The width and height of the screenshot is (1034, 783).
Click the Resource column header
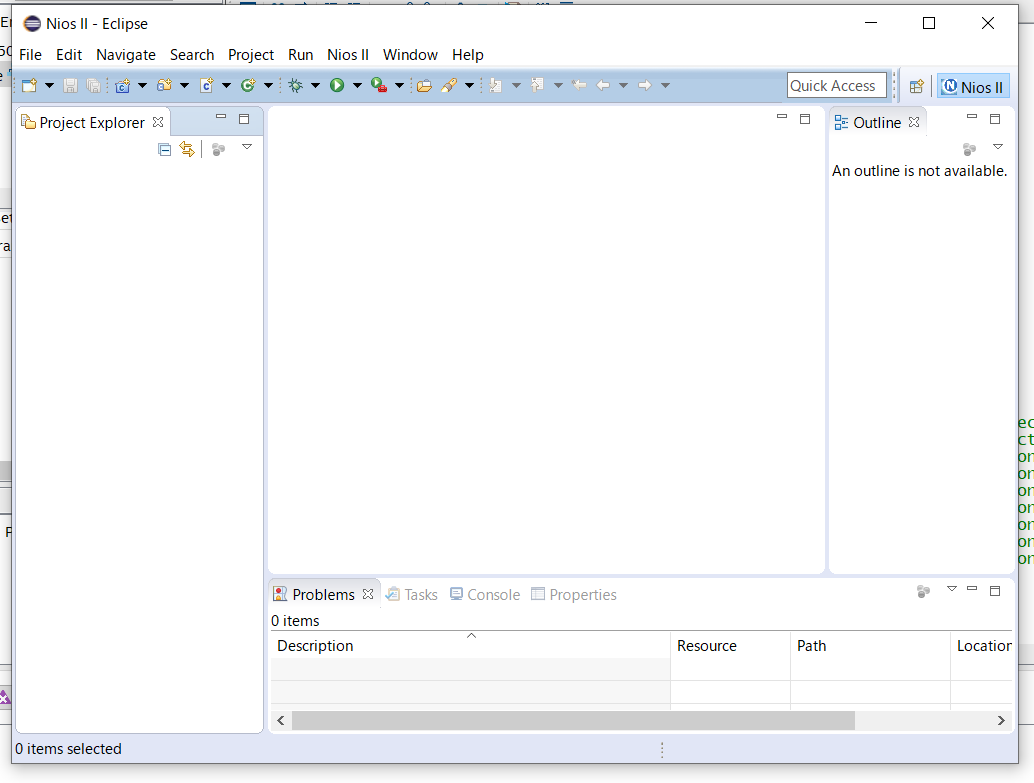pos(730,645)
